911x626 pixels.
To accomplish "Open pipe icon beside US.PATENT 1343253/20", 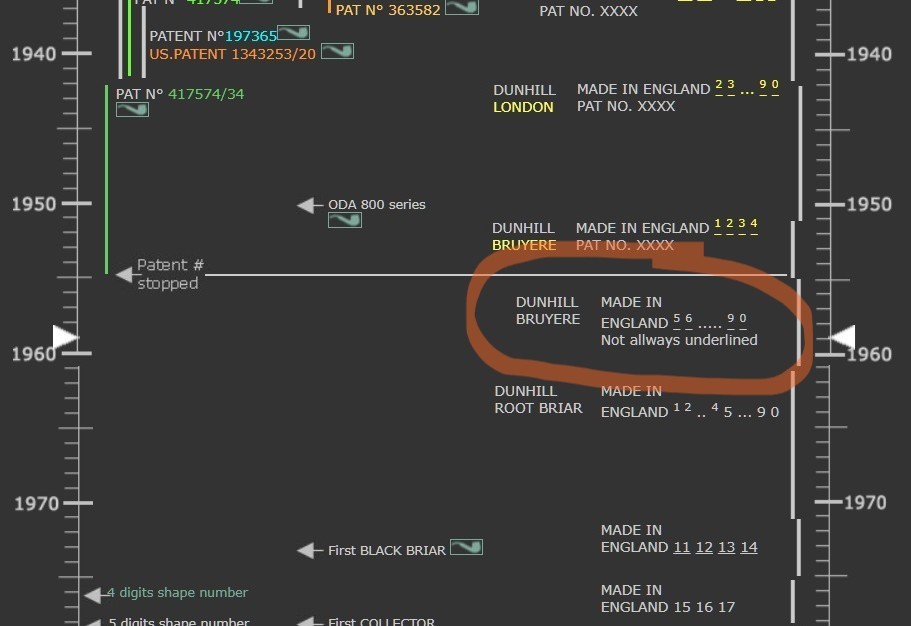I will (x=337, y=51).
